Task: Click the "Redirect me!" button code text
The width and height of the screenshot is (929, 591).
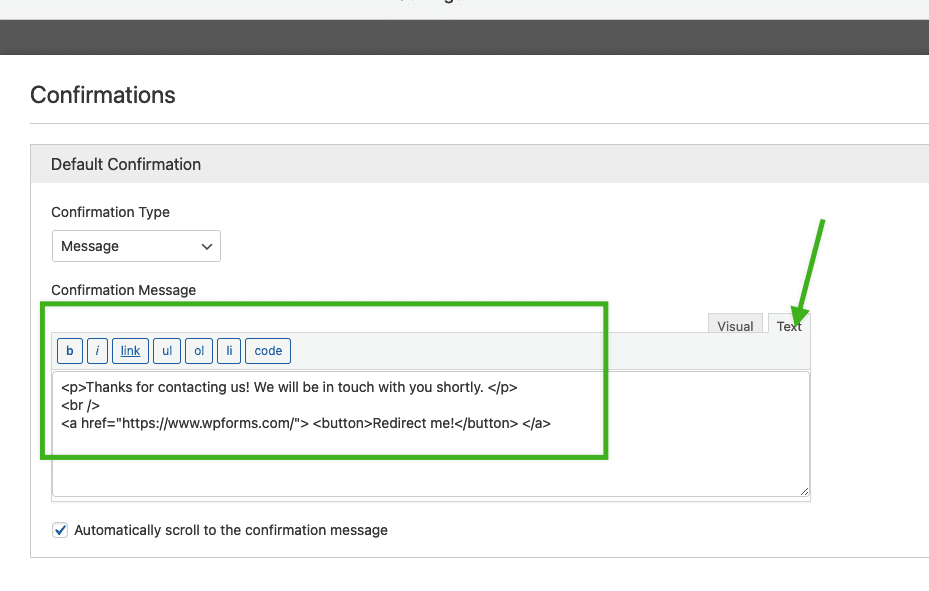Action: pos(415,423)
